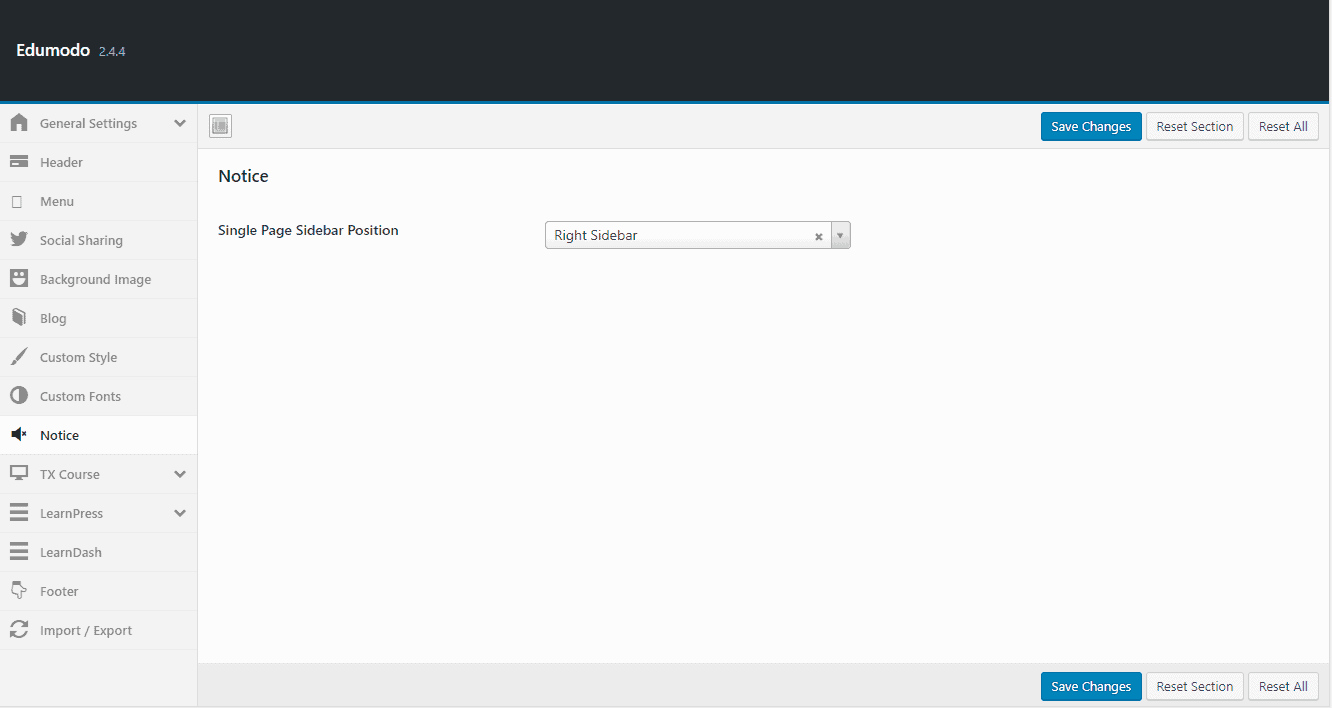Expand the LearnPress submenu chevron

tap(180, 513)
